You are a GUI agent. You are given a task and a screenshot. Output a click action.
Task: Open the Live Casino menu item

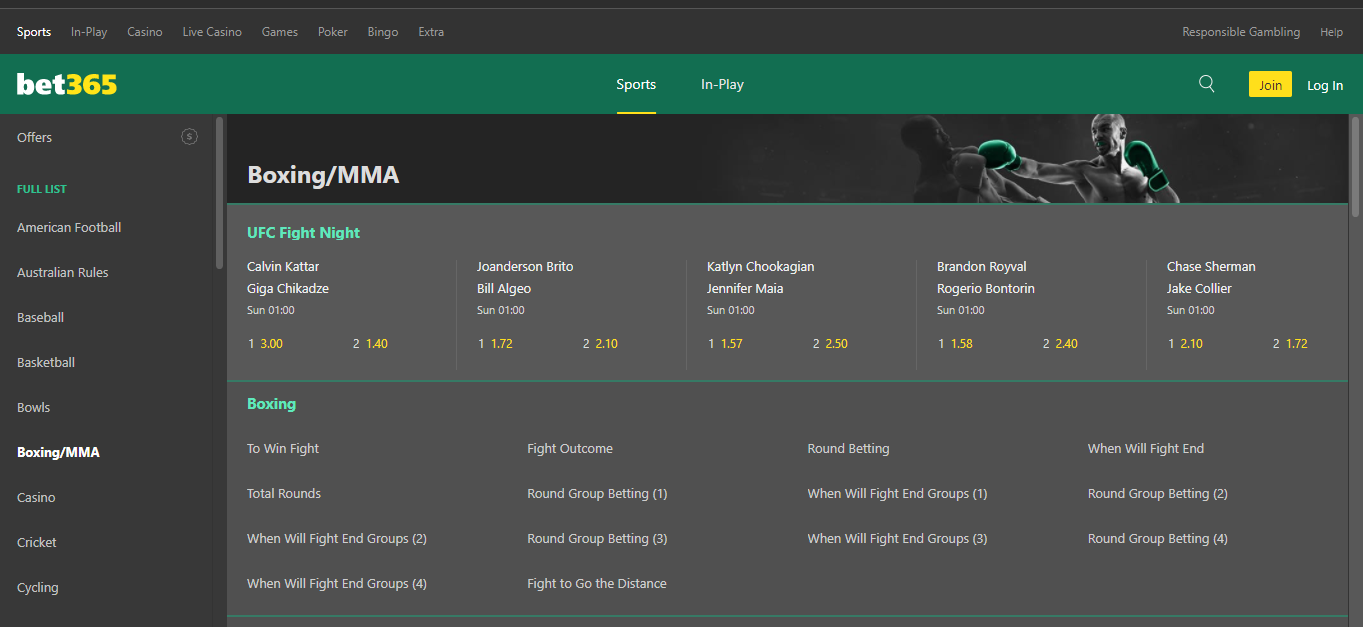pyautogui.click(x=211, y=31)
